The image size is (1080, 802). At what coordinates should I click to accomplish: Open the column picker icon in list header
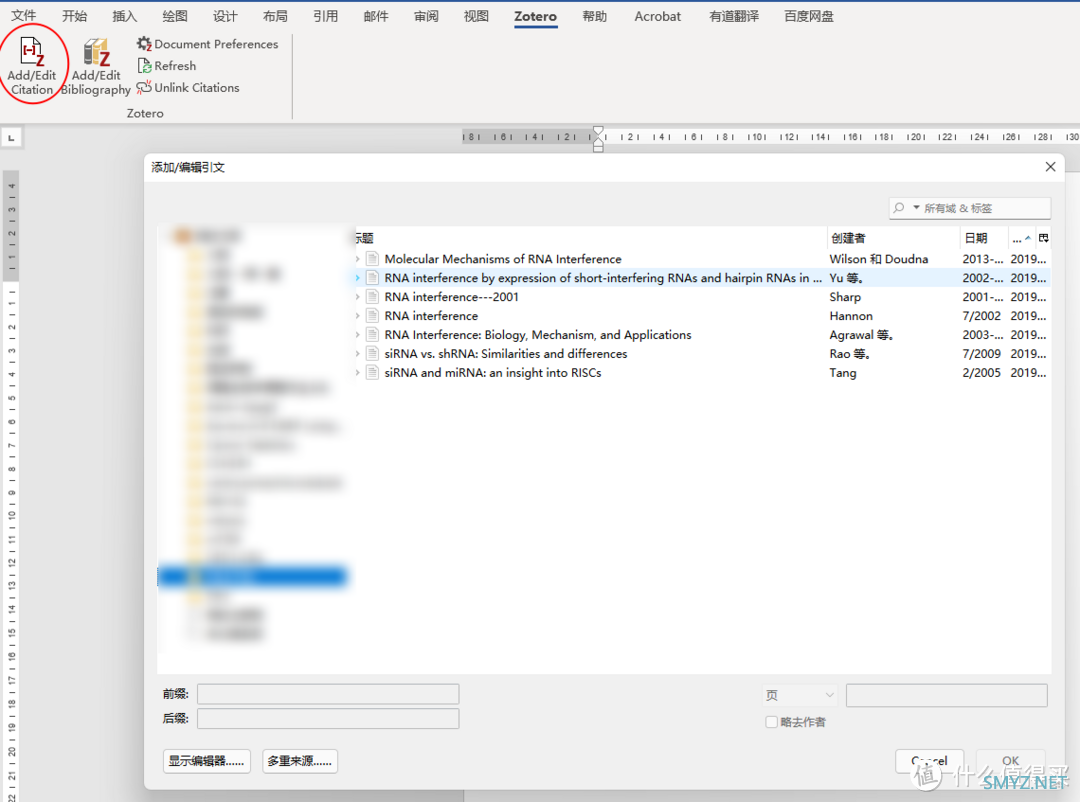[x=1043, y=238]
